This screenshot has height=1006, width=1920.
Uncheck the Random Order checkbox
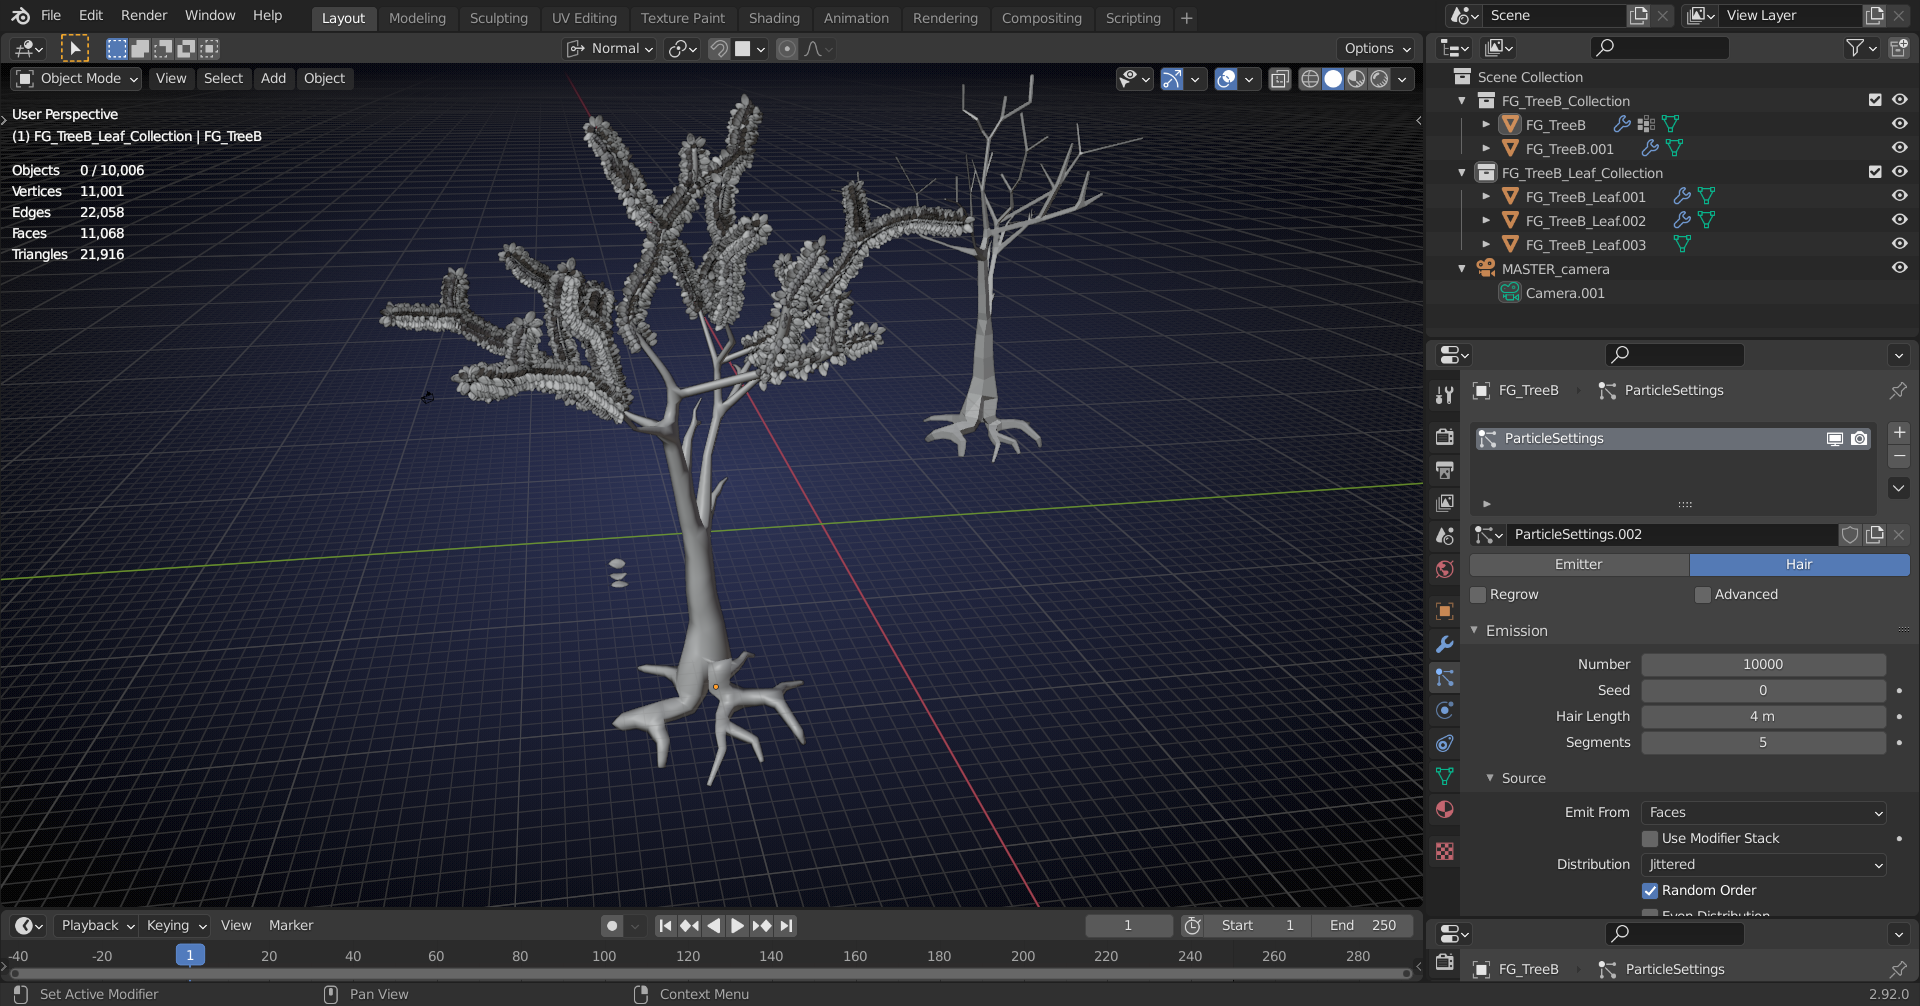1650,891
